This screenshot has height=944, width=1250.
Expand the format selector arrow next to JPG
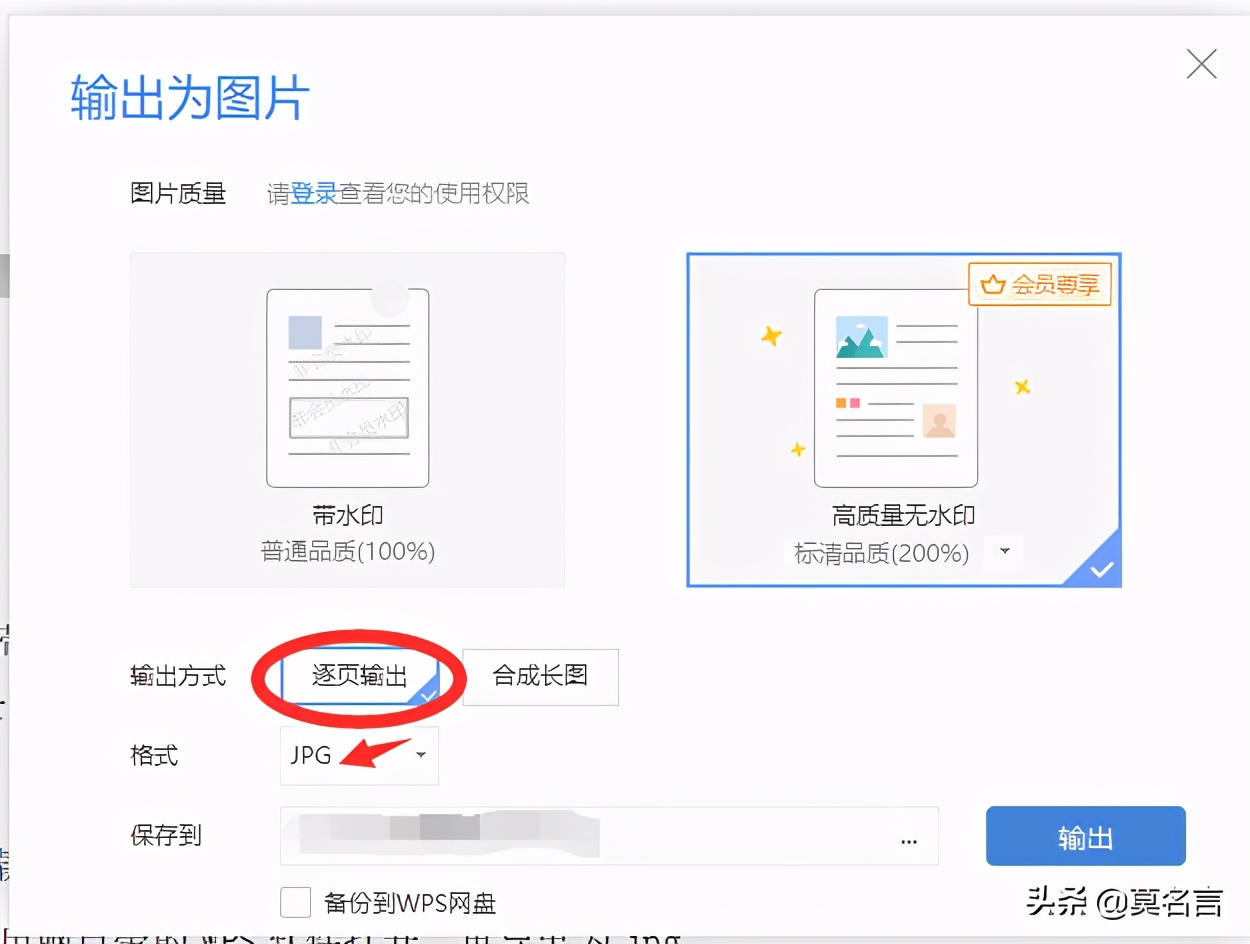(x=421, y=756)
